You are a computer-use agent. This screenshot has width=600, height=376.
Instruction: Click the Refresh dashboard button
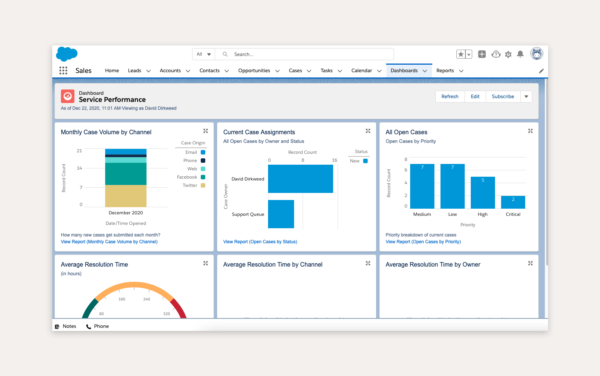click(450, 96)
